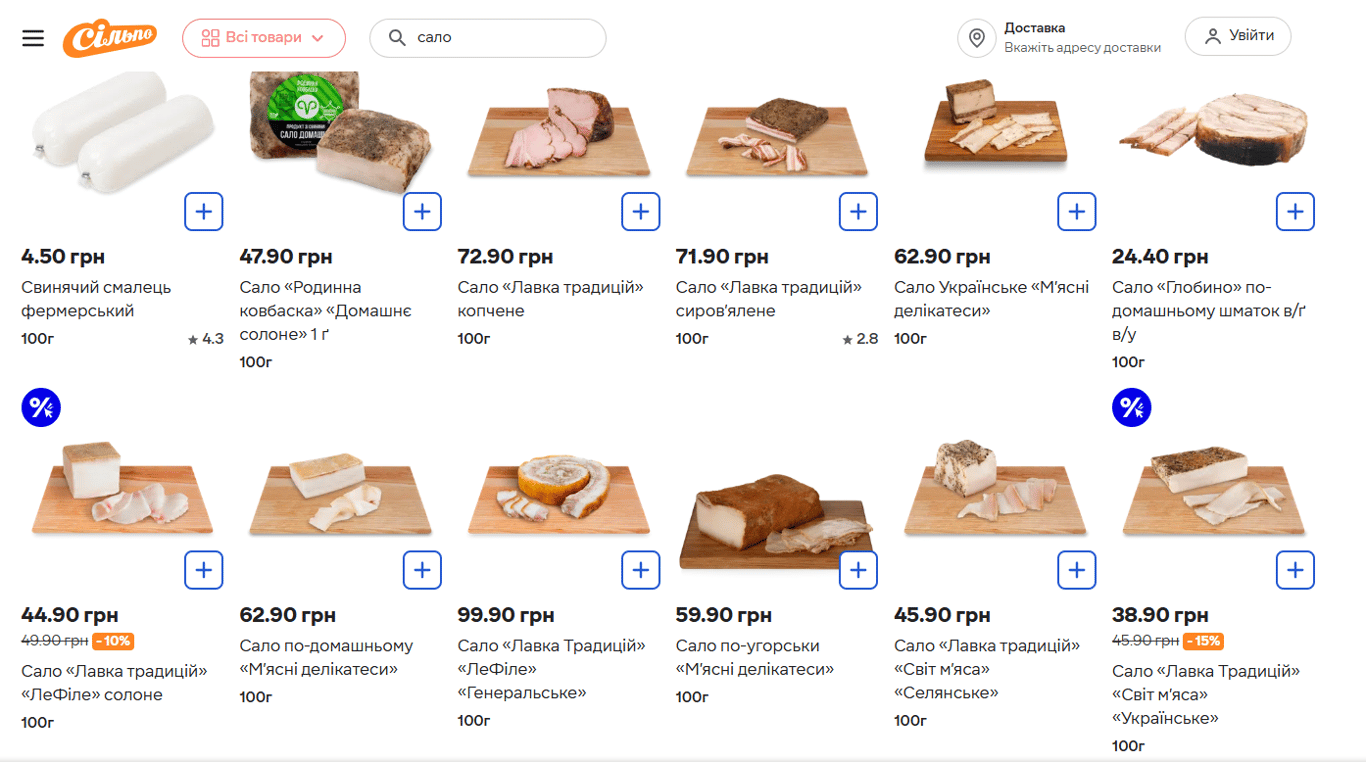Viewport: 1366px width, 762px height.
Task: Add Сало Лавка традицій копчене to cart
Action: [640, 212]
